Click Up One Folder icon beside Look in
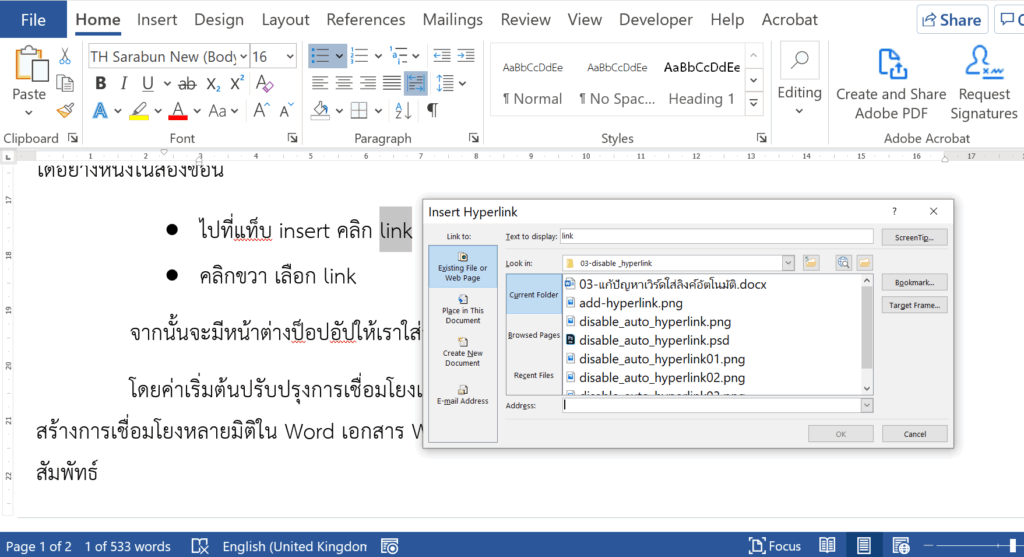The height and width of the screenshot is (557, 1024). (811, 262)
